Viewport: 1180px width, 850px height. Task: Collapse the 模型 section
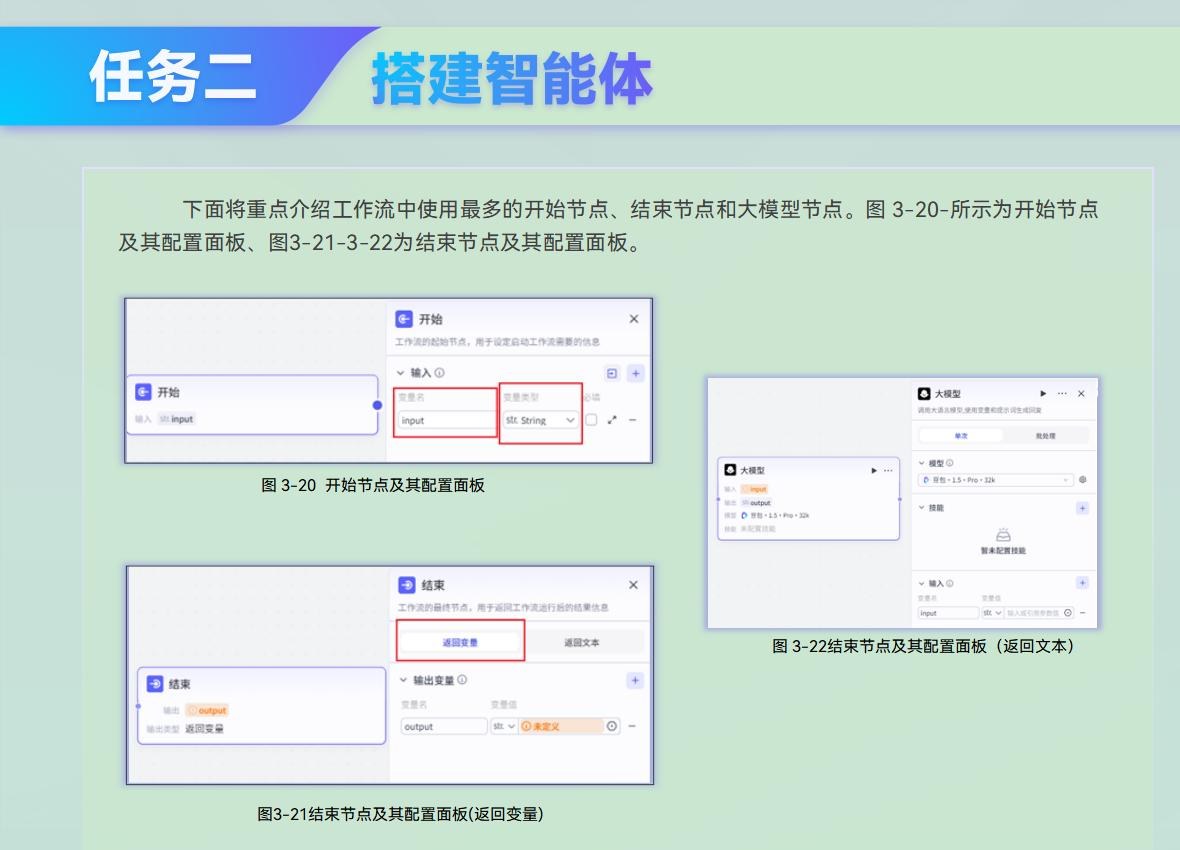[x=922, y=463]
